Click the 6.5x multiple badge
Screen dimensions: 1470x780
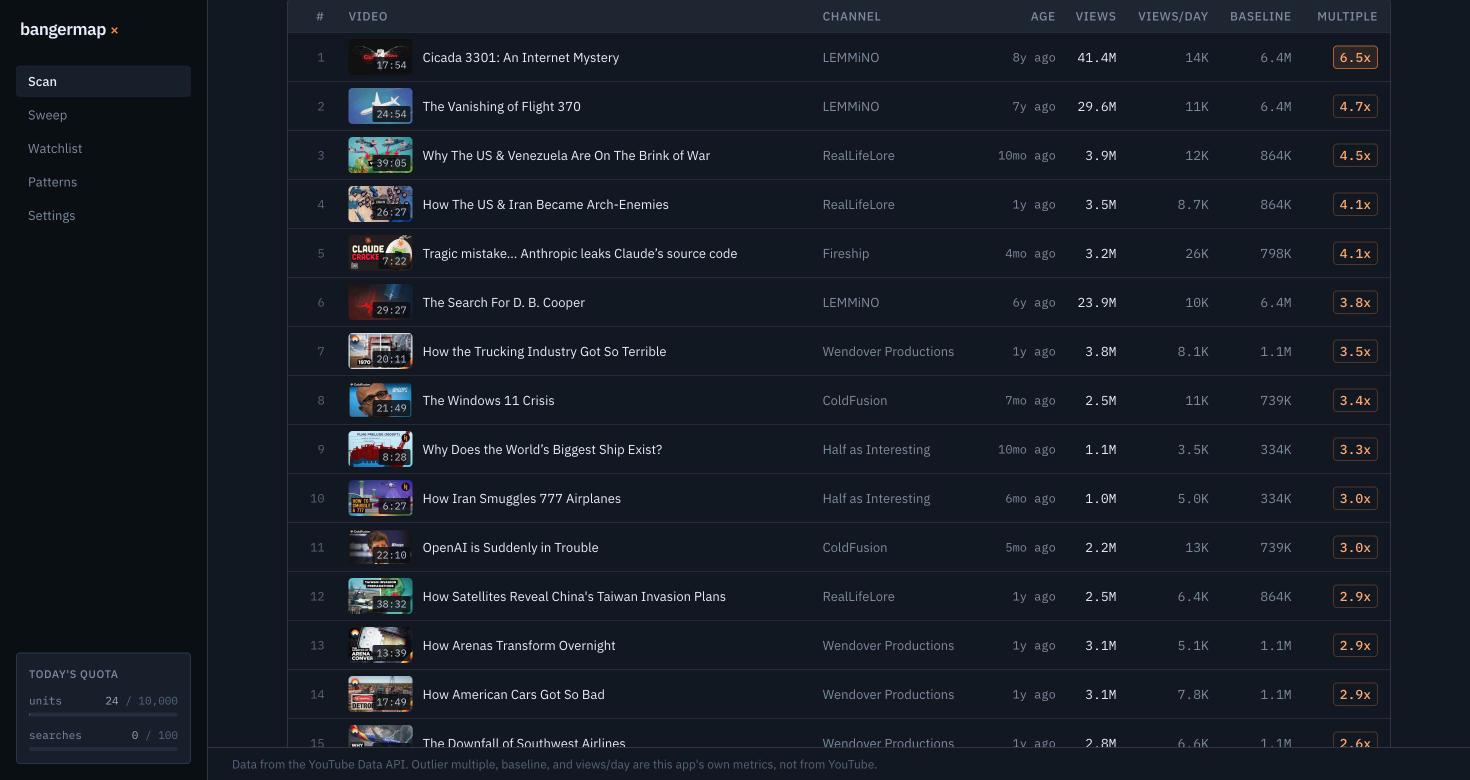[1355, 57]
